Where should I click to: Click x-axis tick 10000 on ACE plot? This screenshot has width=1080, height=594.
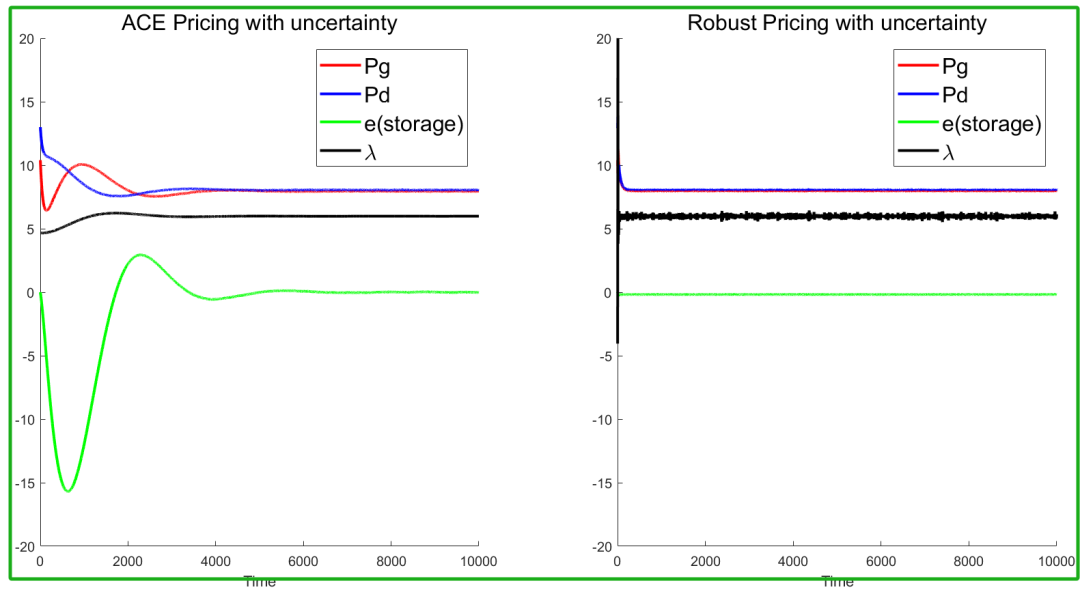479,562
